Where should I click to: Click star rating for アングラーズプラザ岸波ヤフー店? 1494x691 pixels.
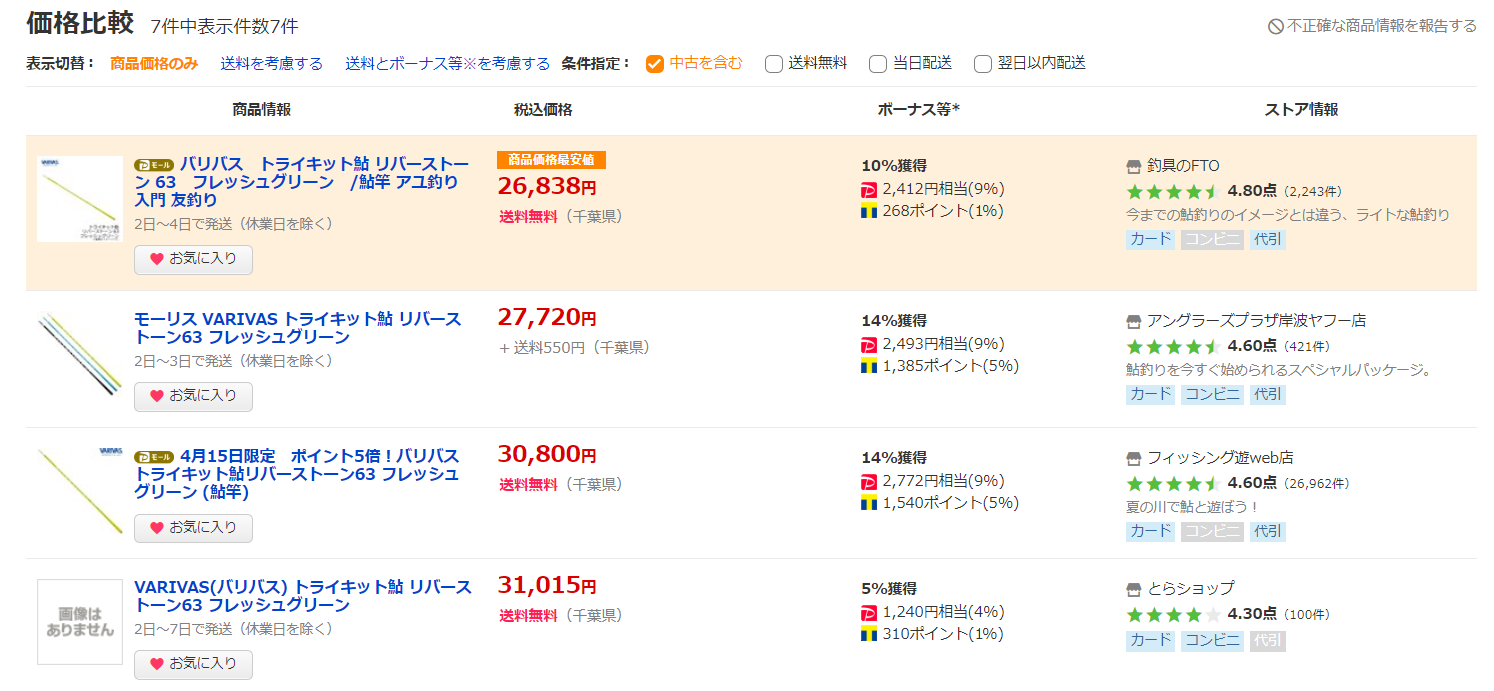click(1173, 346)
